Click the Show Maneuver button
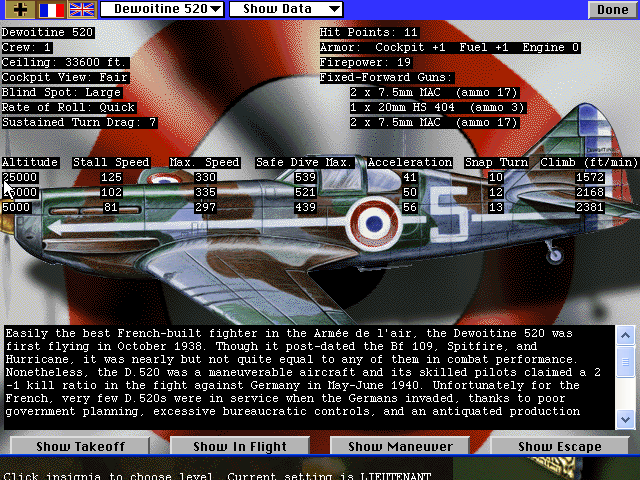This screenshot has width=640, height=480. click(400, 446)
